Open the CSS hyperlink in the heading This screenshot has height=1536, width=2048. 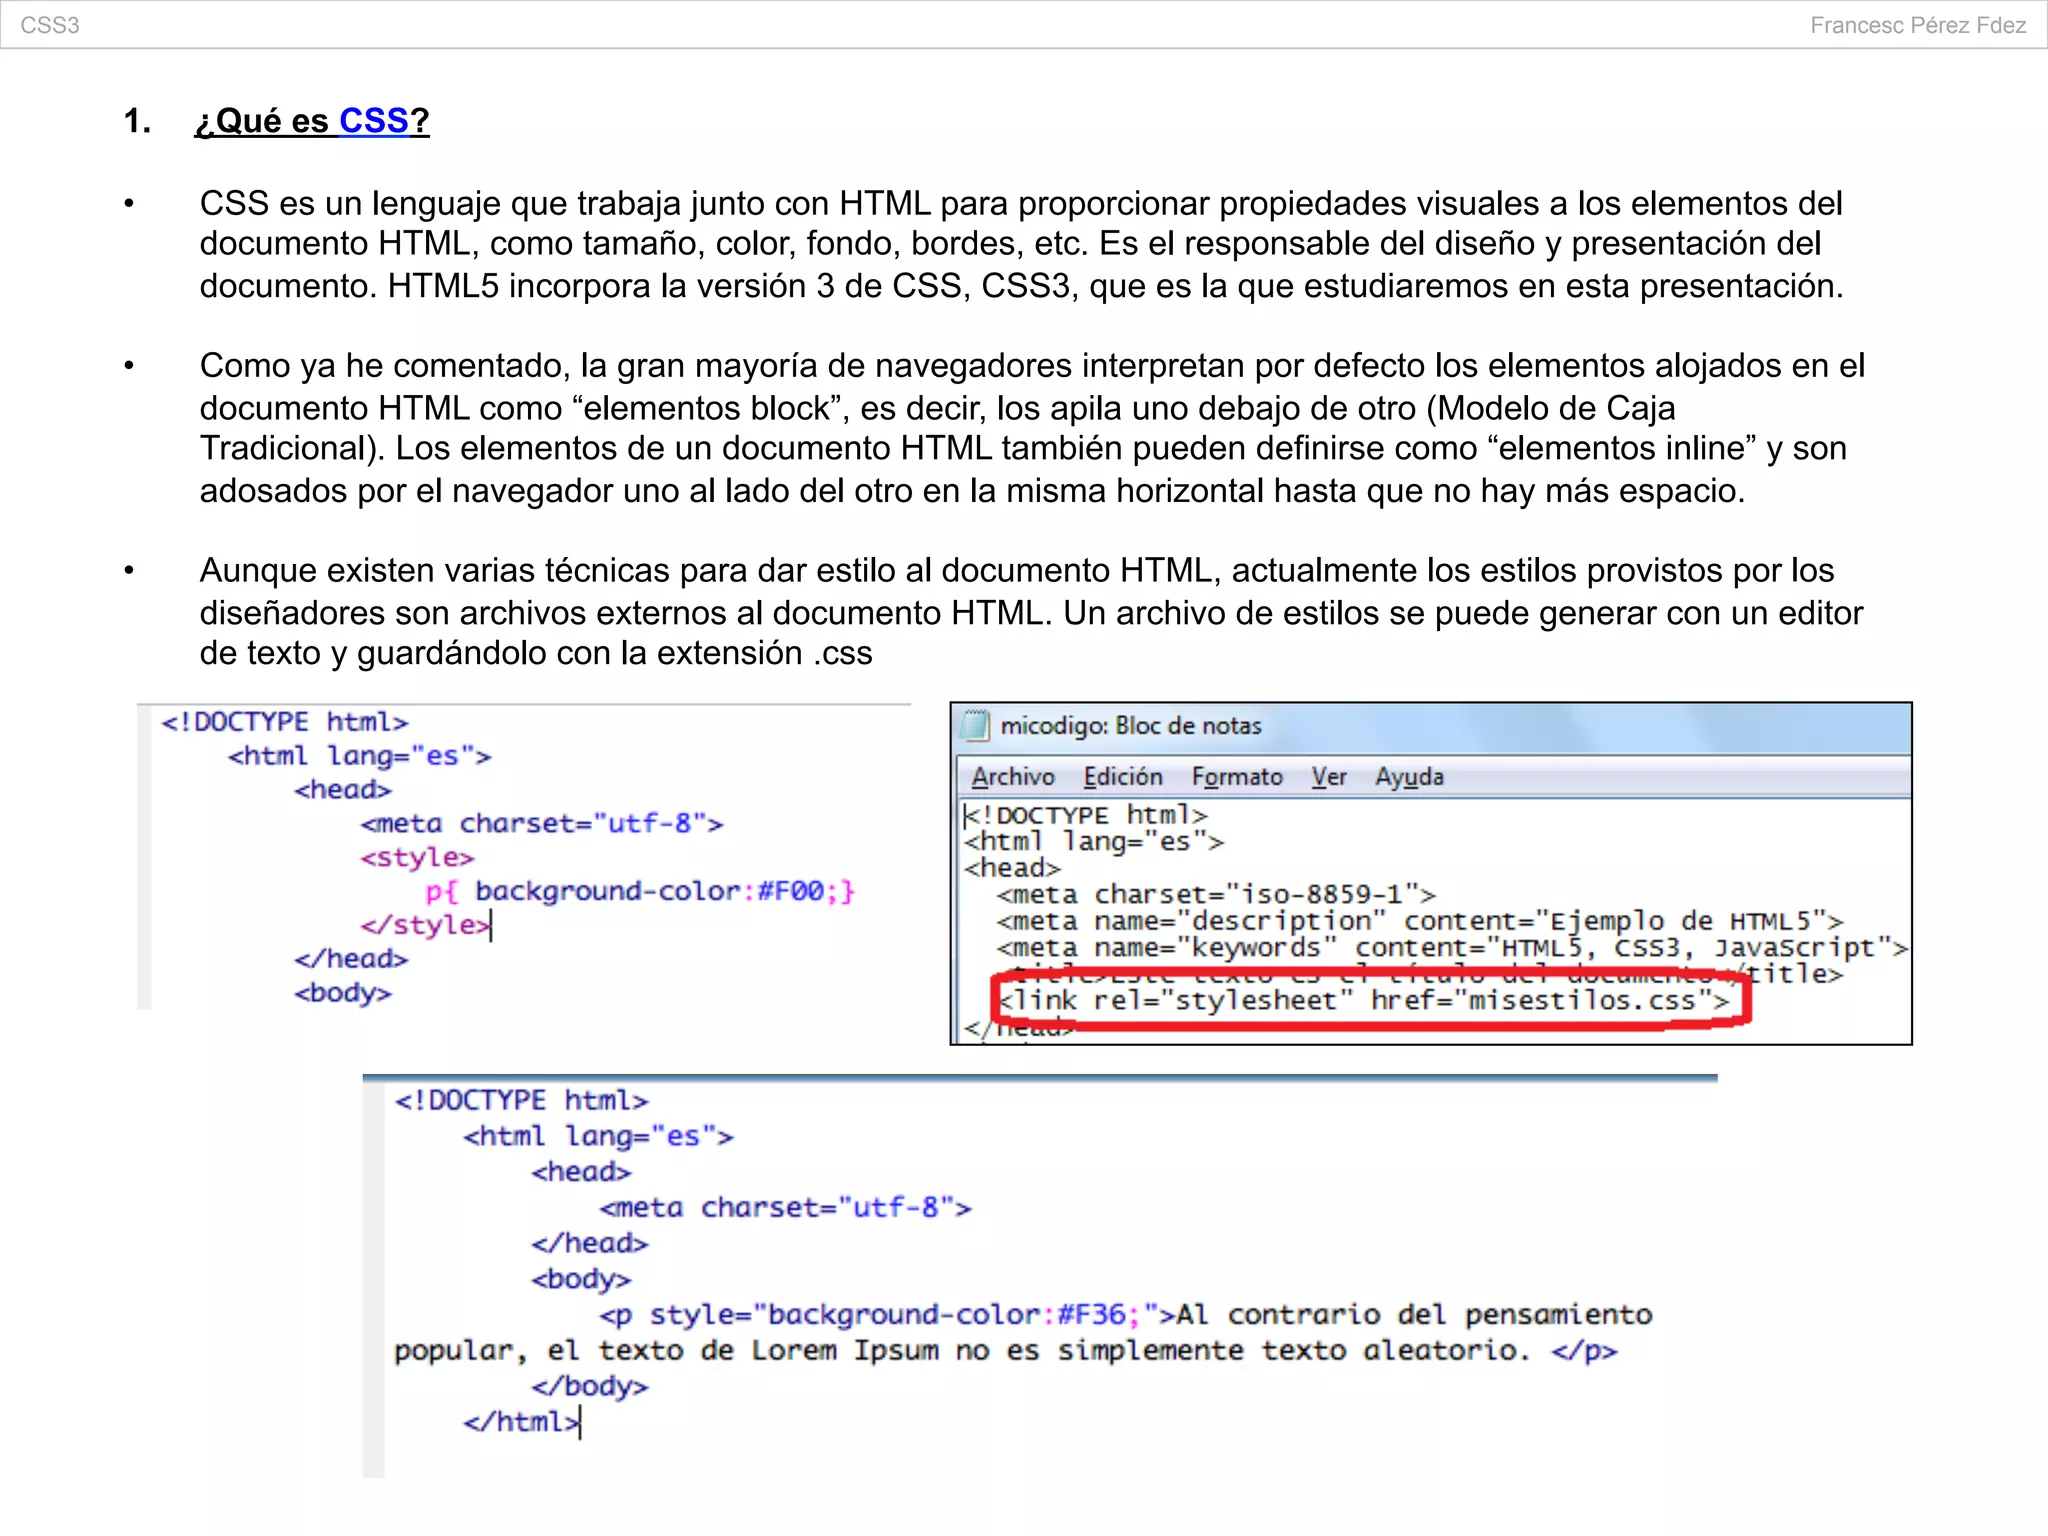[x=373, y=121]
